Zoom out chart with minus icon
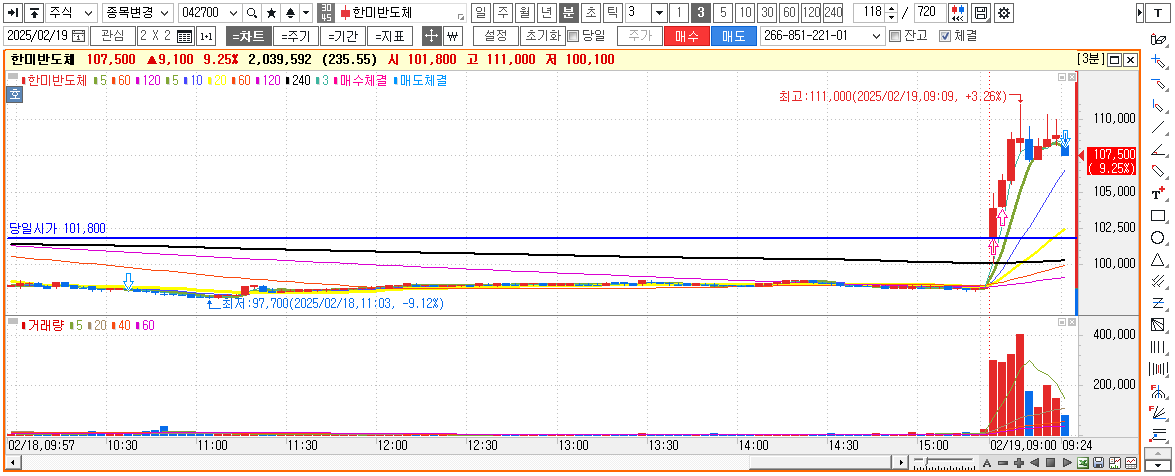Screen dimensions: 1175x476 [1003, 463]
